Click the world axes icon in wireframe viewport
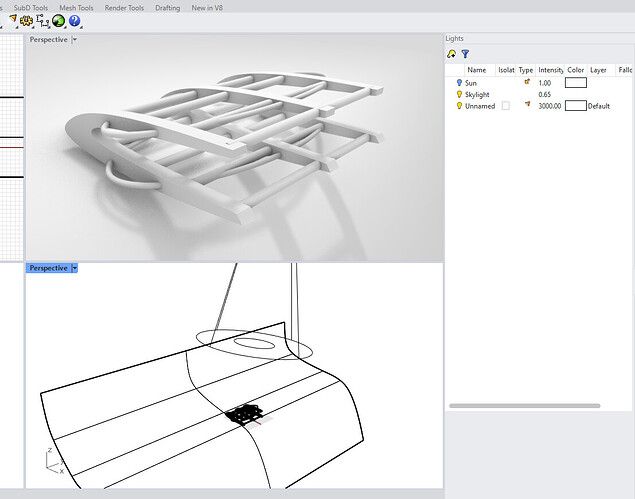This screenshot has width=635, height=499. (x=55, y=462)
